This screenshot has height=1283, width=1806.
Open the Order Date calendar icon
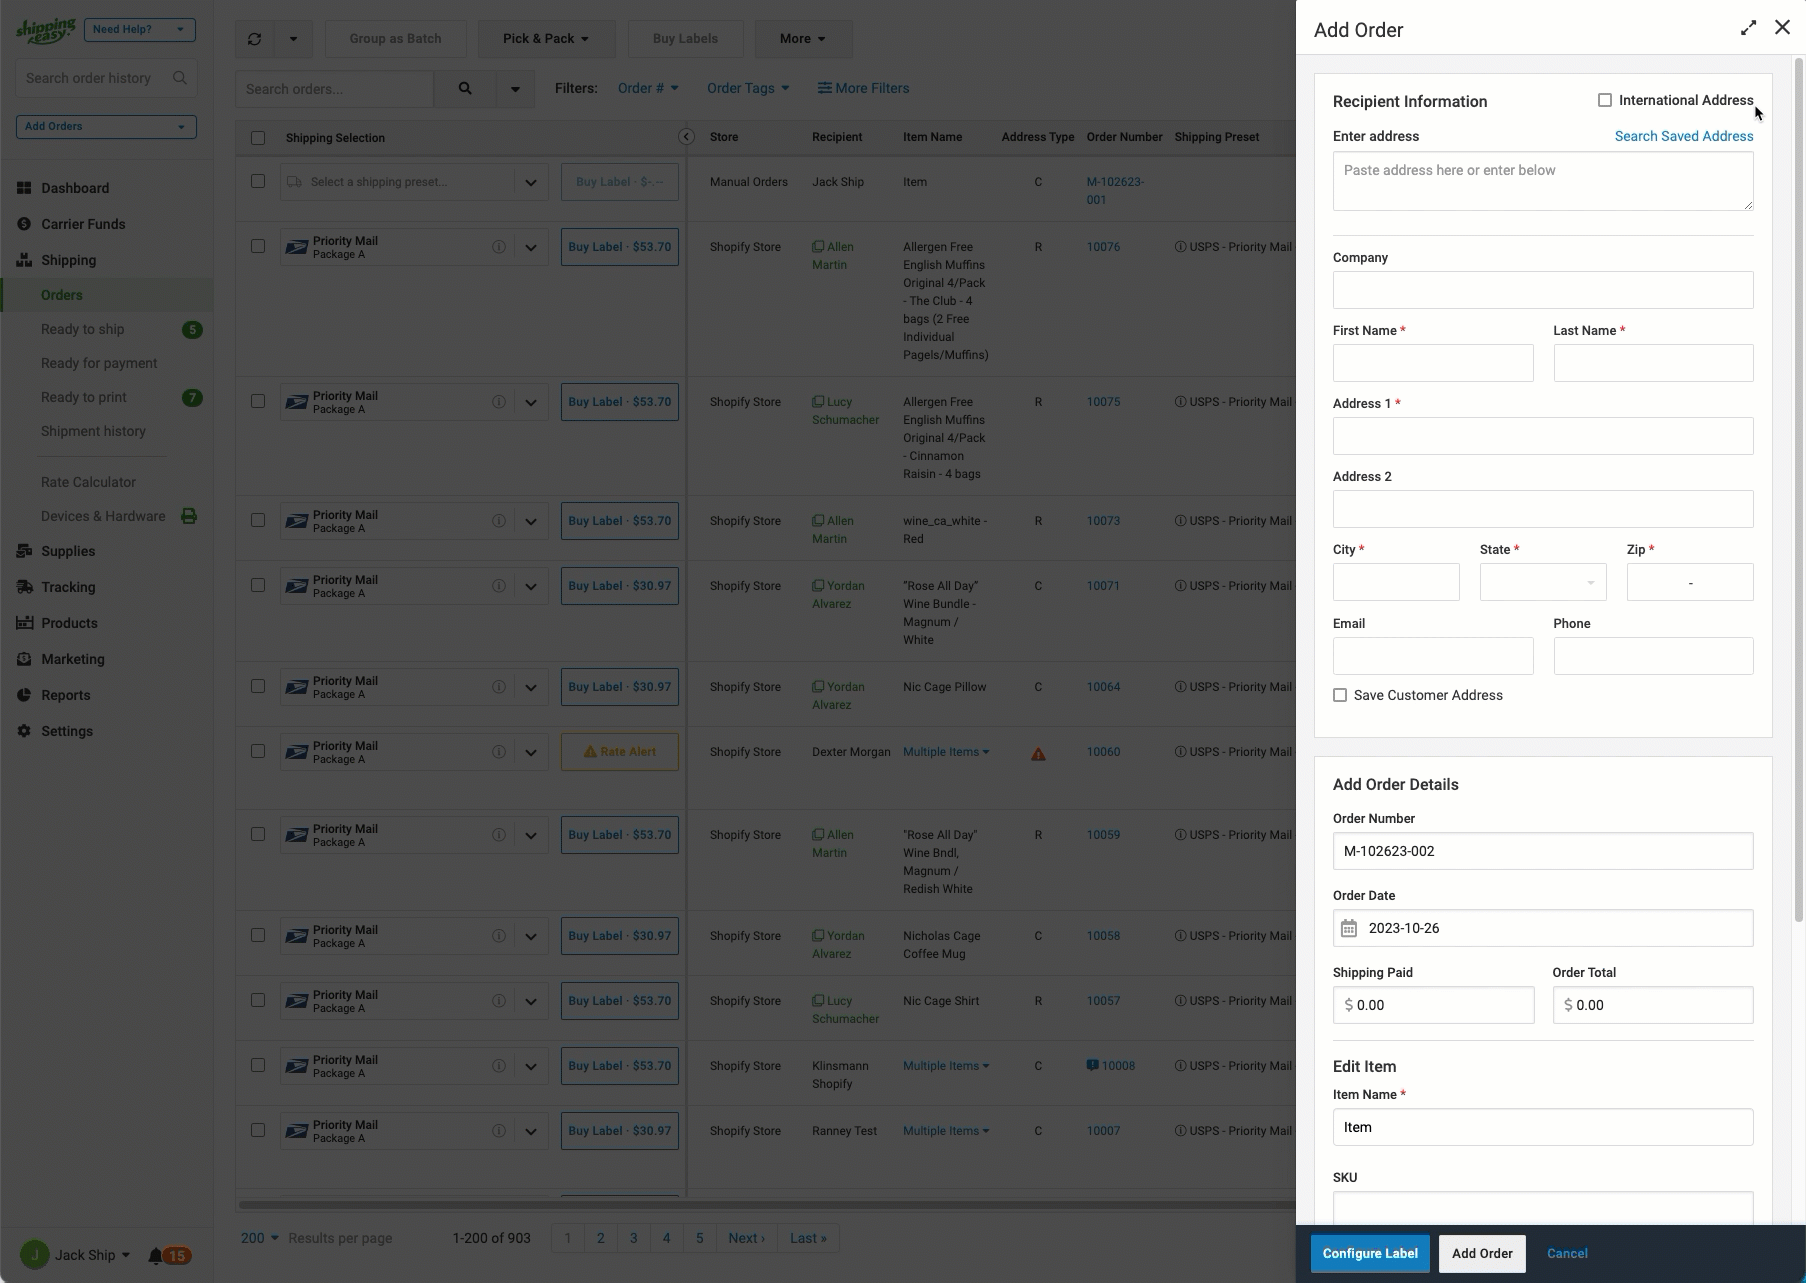[x=1349, y=928]
